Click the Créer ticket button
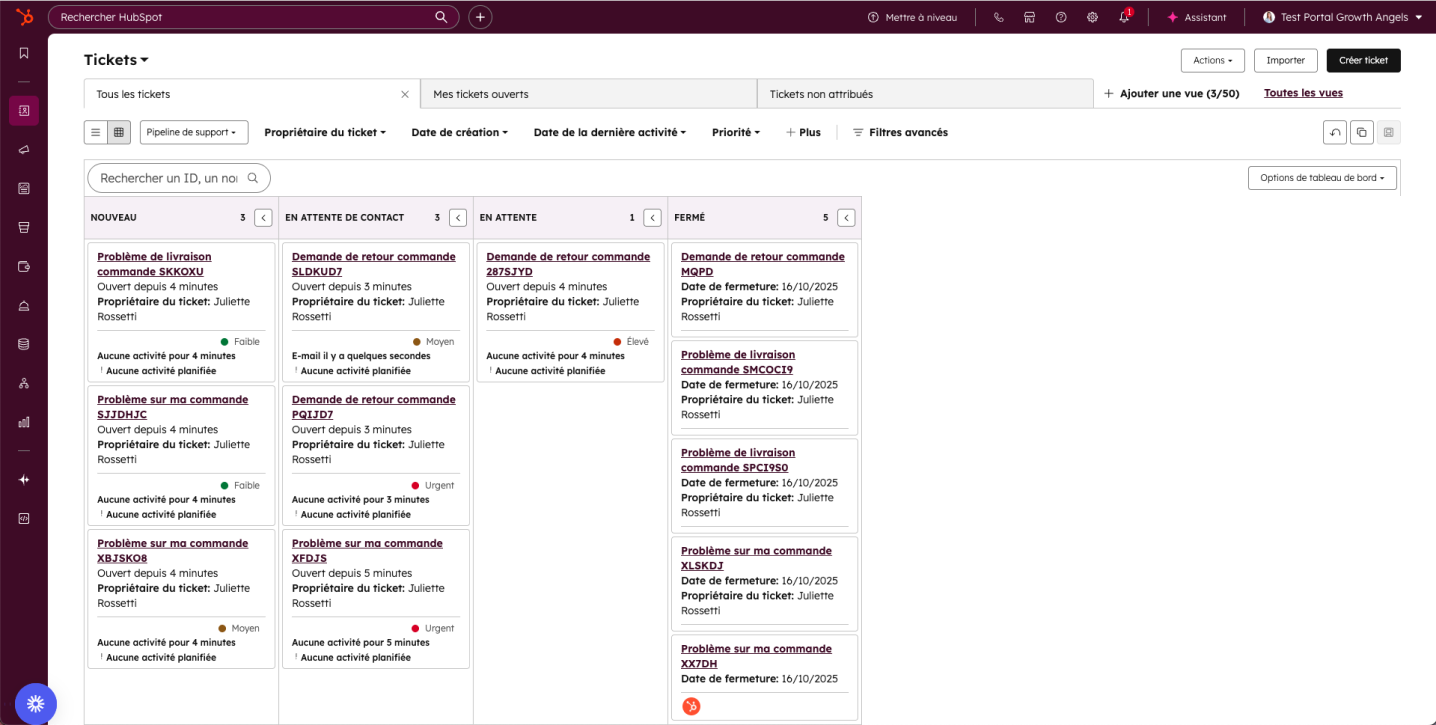The image size is (1436, 725). [1362, 60]
